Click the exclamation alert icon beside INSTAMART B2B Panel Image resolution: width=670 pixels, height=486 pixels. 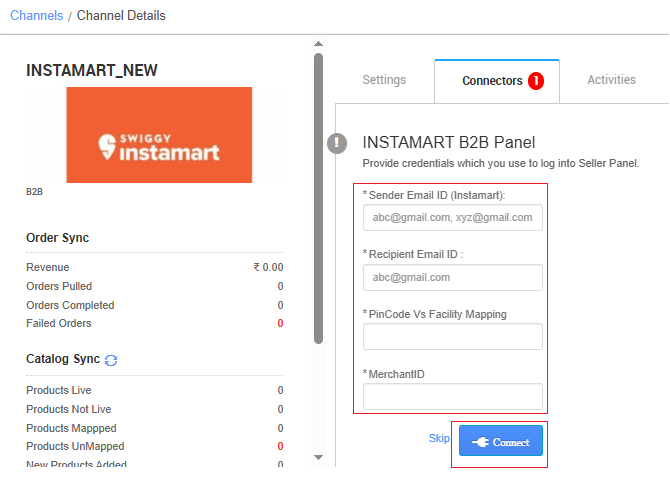[x=338, y=143]
